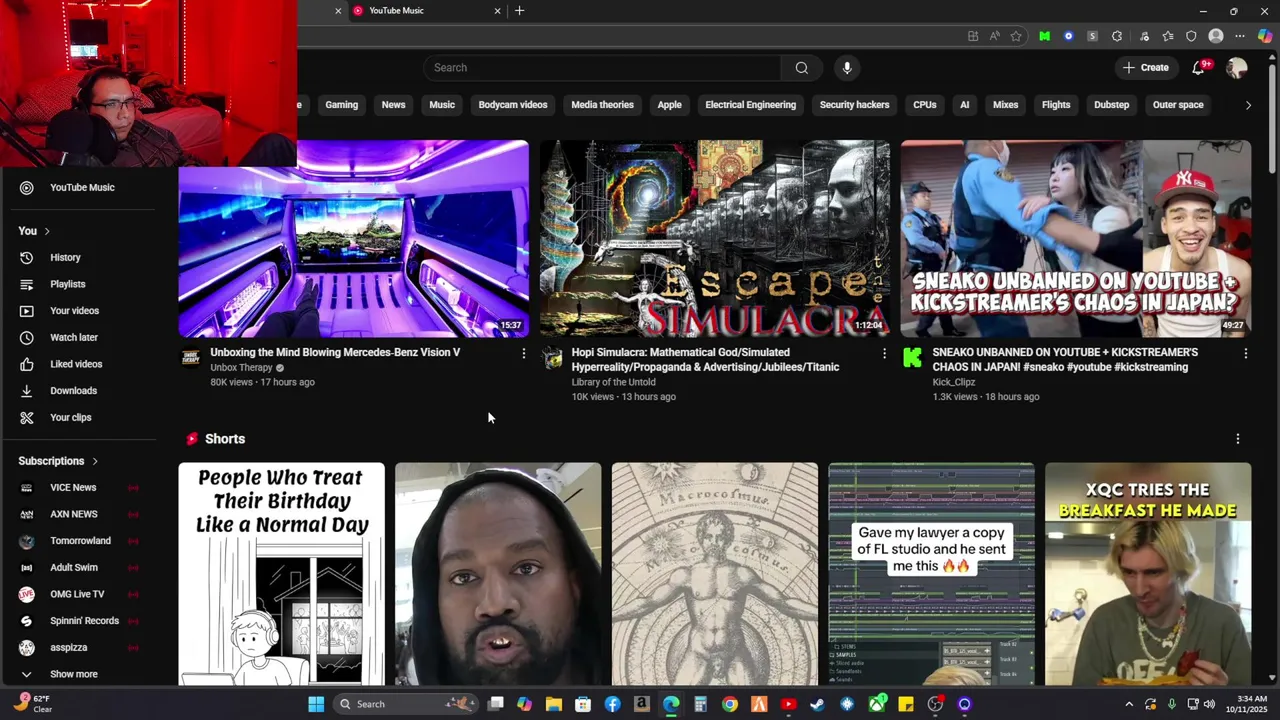The image size is (1280, 720).
Task: Select the Bodycam videos chip
Action: click(513, 105)
